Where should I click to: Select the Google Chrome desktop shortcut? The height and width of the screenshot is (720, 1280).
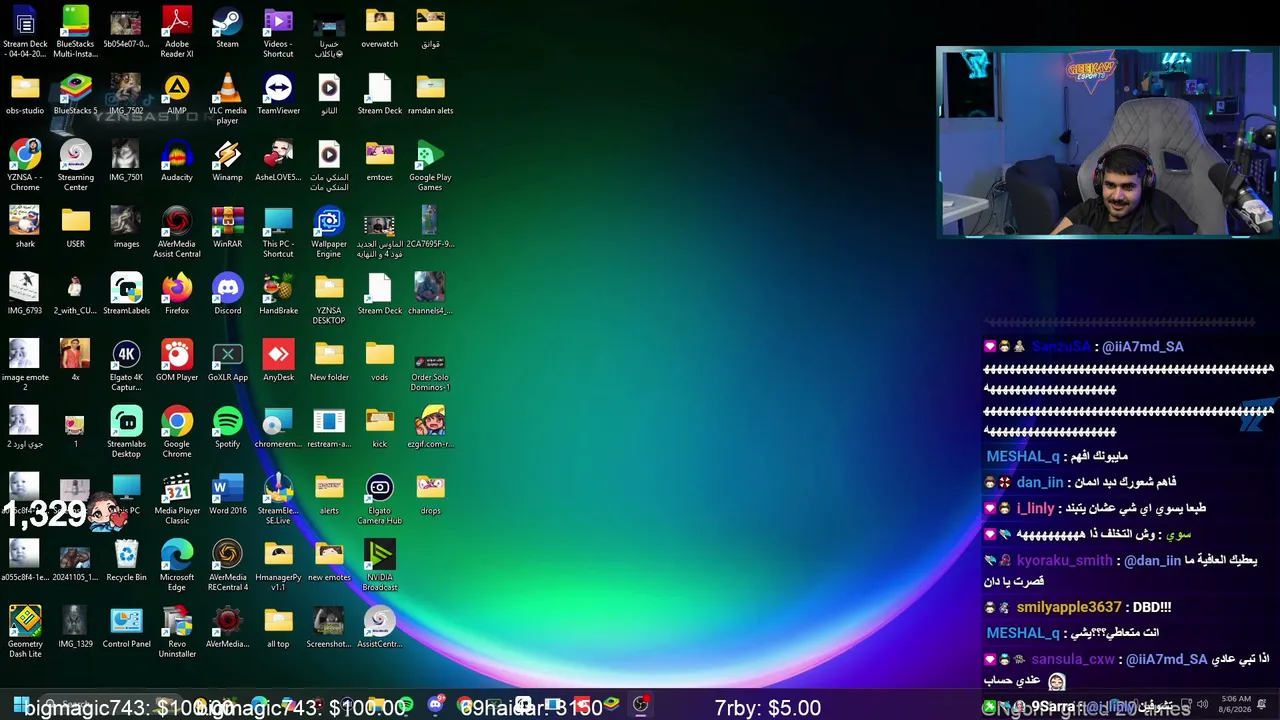[177, 433]
